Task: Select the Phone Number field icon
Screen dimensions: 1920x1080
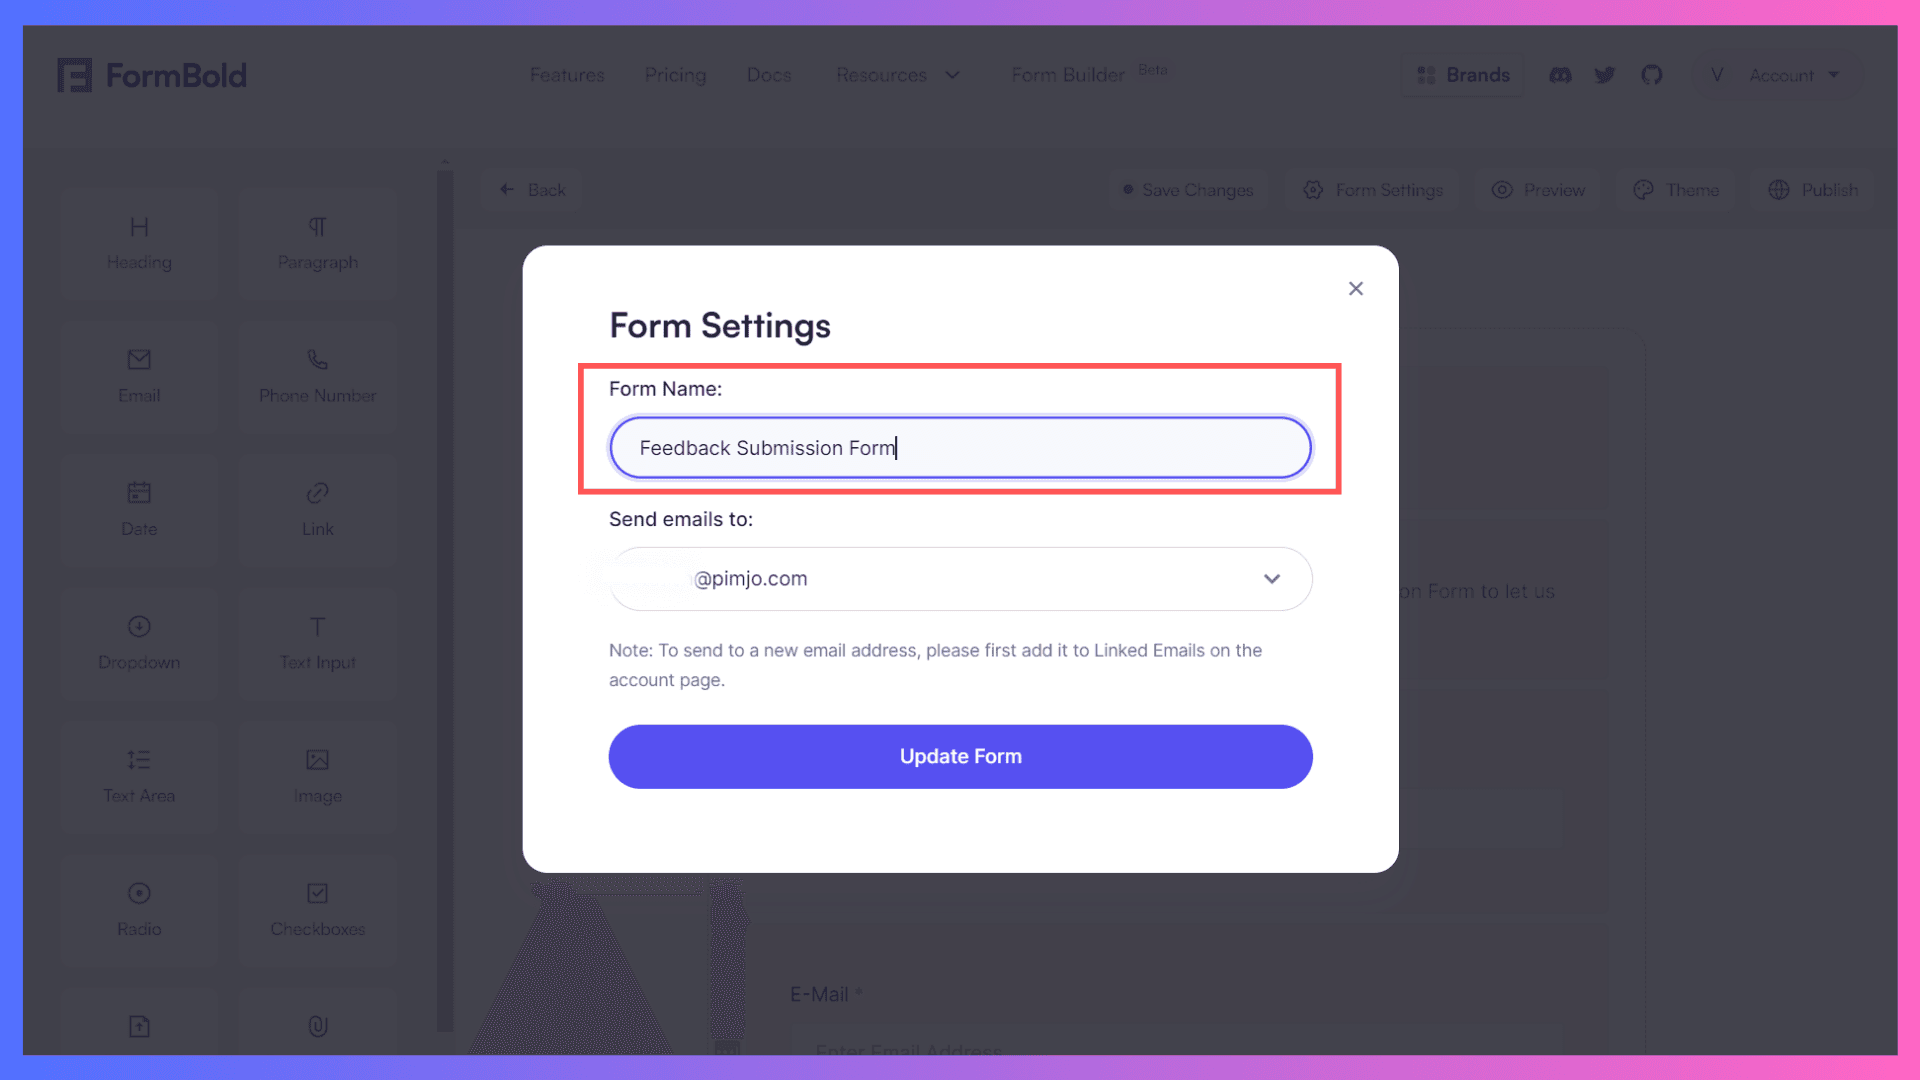Action: click(x=318, y=359)
